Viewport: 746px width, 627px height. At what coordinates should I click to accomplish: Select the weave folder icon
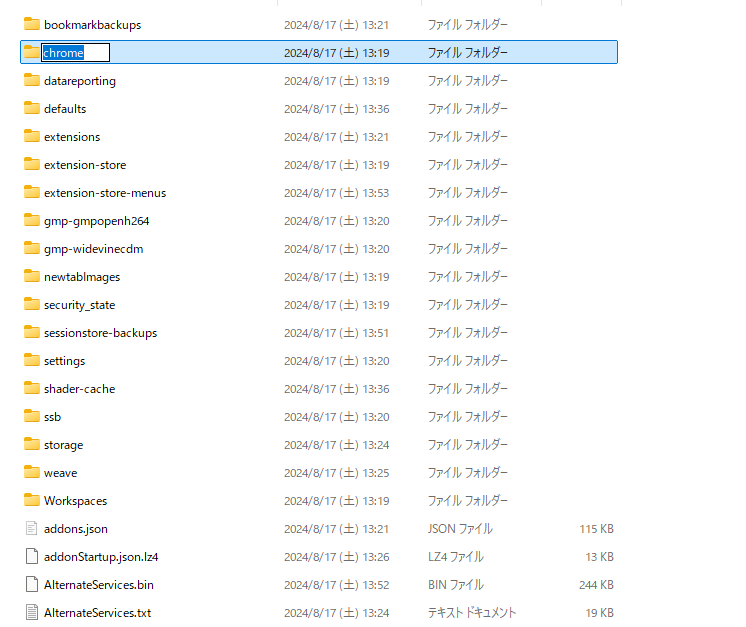32,472
